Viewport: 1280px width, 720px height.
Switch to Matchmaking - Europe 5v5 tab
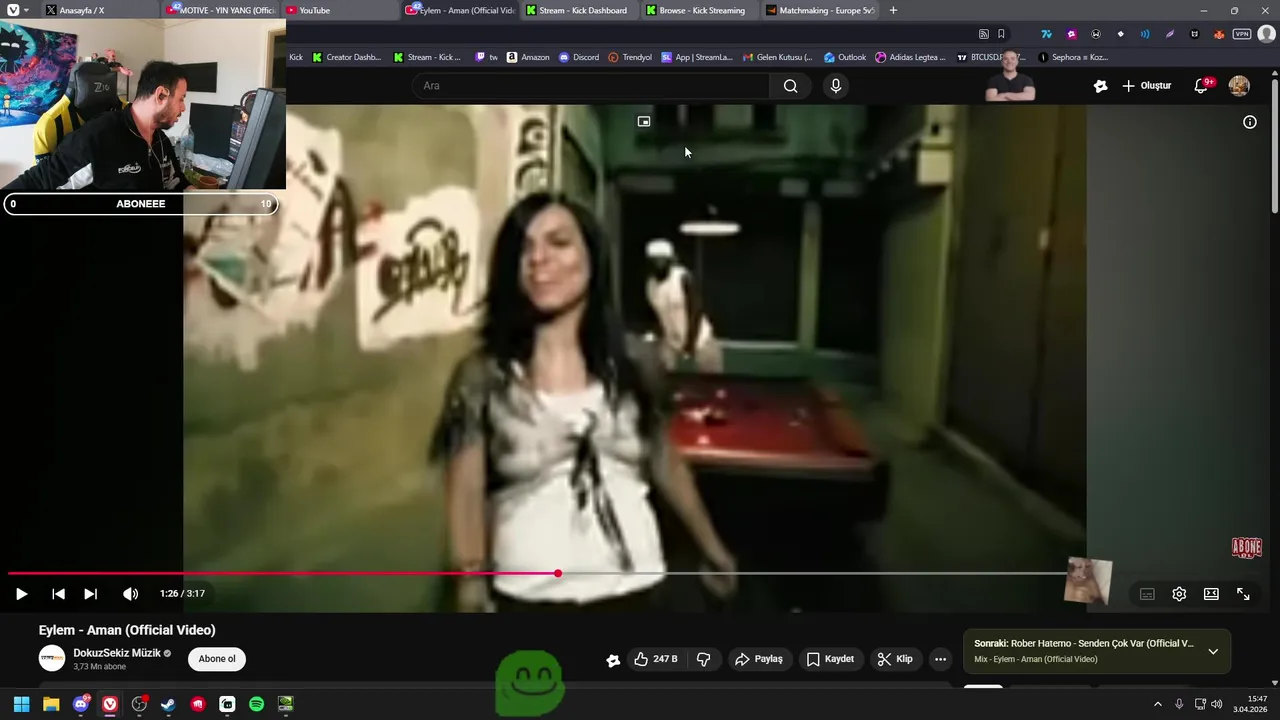[x=820, y=10]
